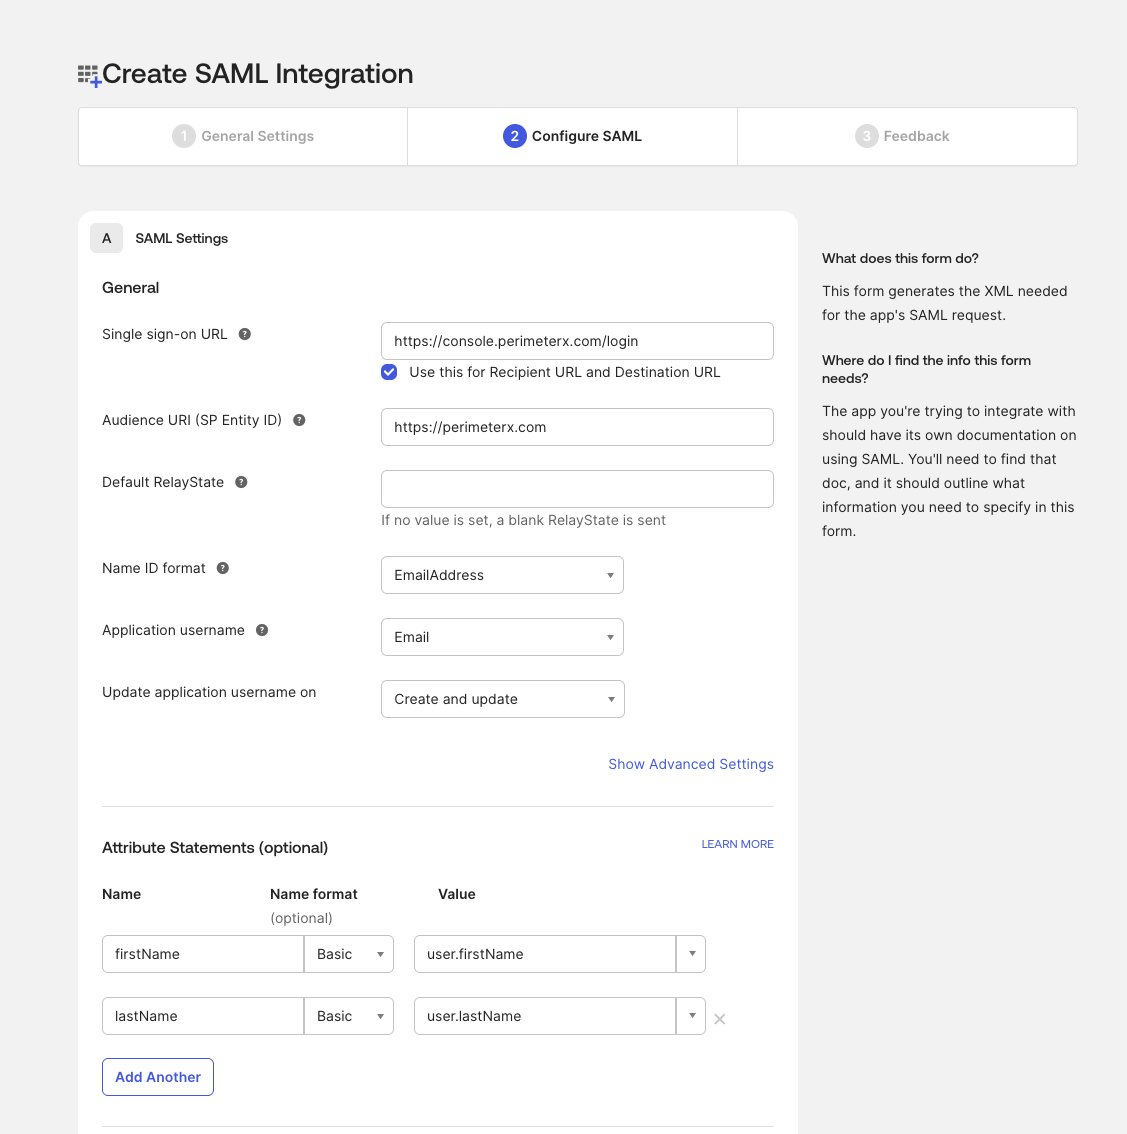Expand the Application username dropdown
Image resolution: width=1127 pixels, height=1134 pixels.
(x=502, y=637)
